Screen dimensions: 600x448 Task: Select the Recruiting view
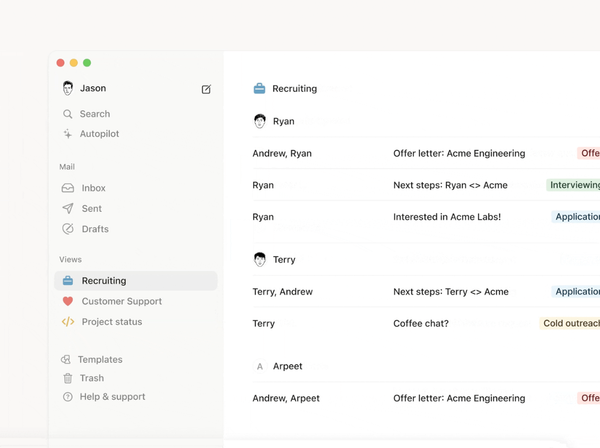[x=136, y=281]
